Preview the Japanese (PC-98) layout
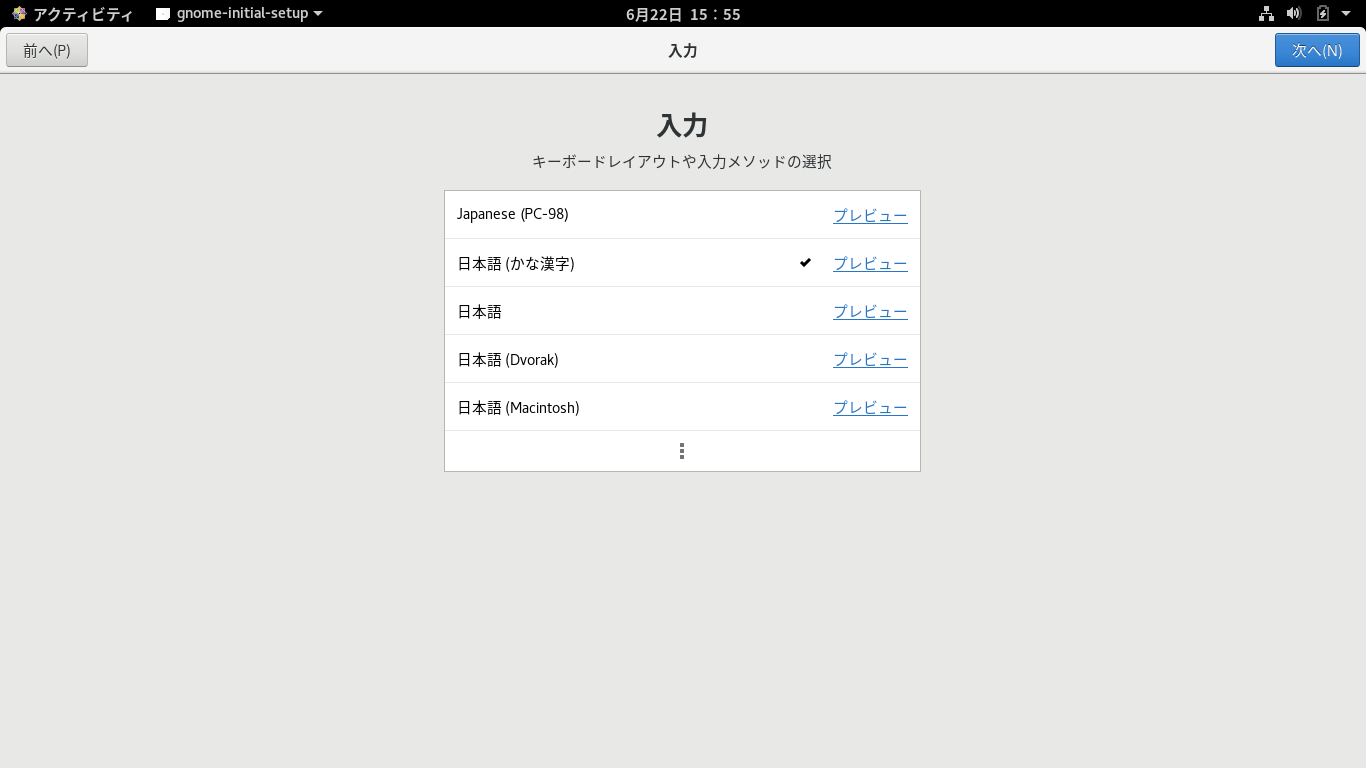The image size is (1366, 768). pos(870,215)
